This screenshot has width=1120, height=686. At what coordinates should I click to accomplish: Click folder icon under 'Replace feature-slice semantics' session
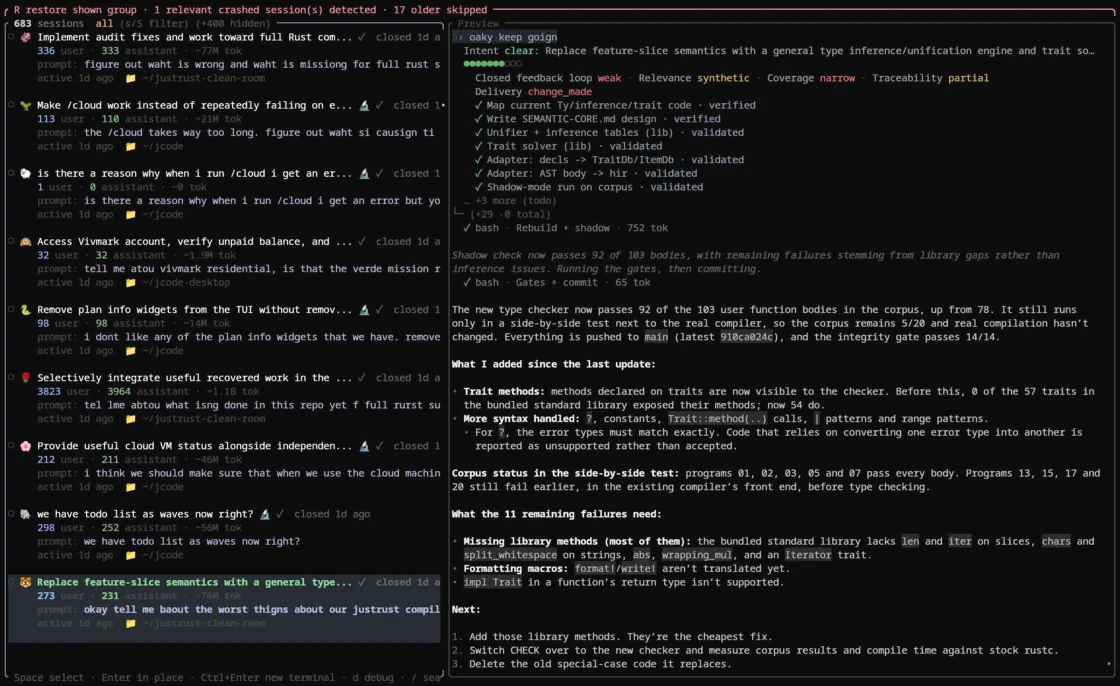pos(131,623)
